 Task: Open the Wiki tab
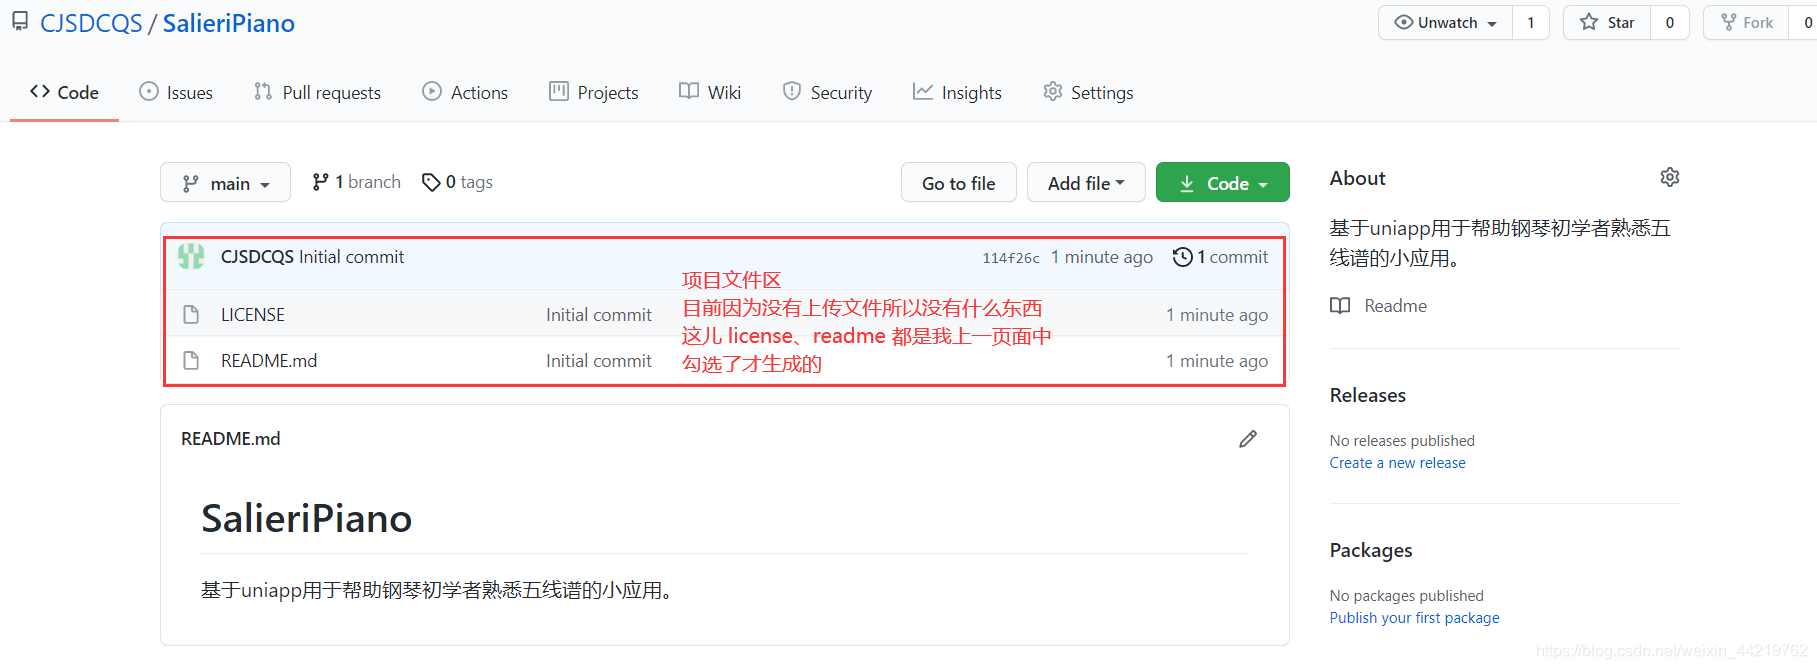[x=710, y=92]
